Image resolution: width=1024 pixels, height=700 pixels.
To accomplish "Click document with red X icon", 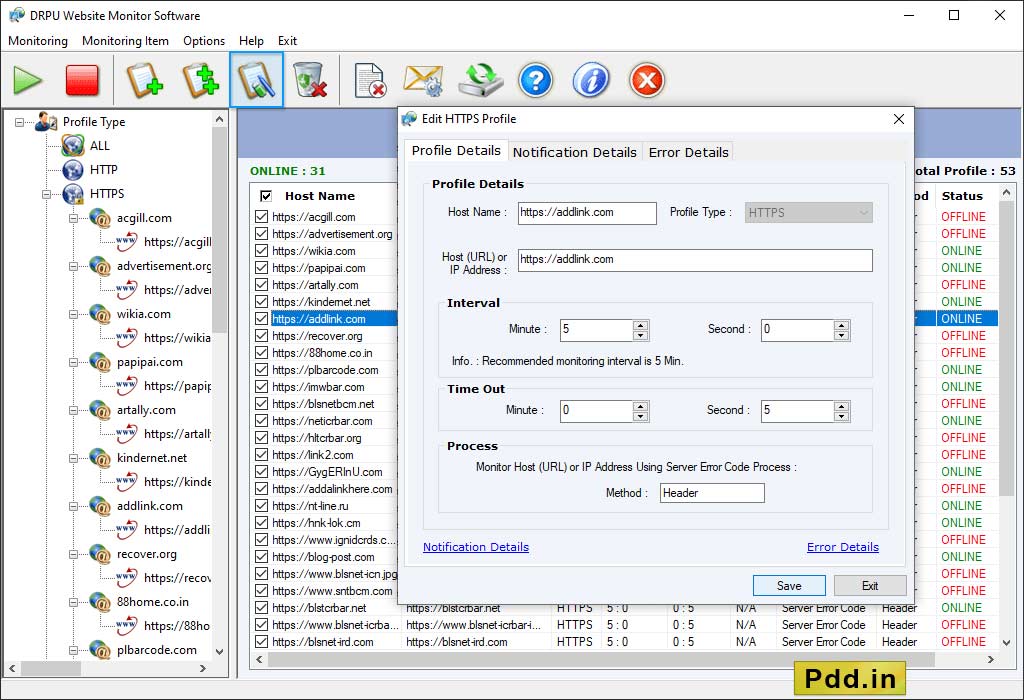I will click(x=370, y=80).
